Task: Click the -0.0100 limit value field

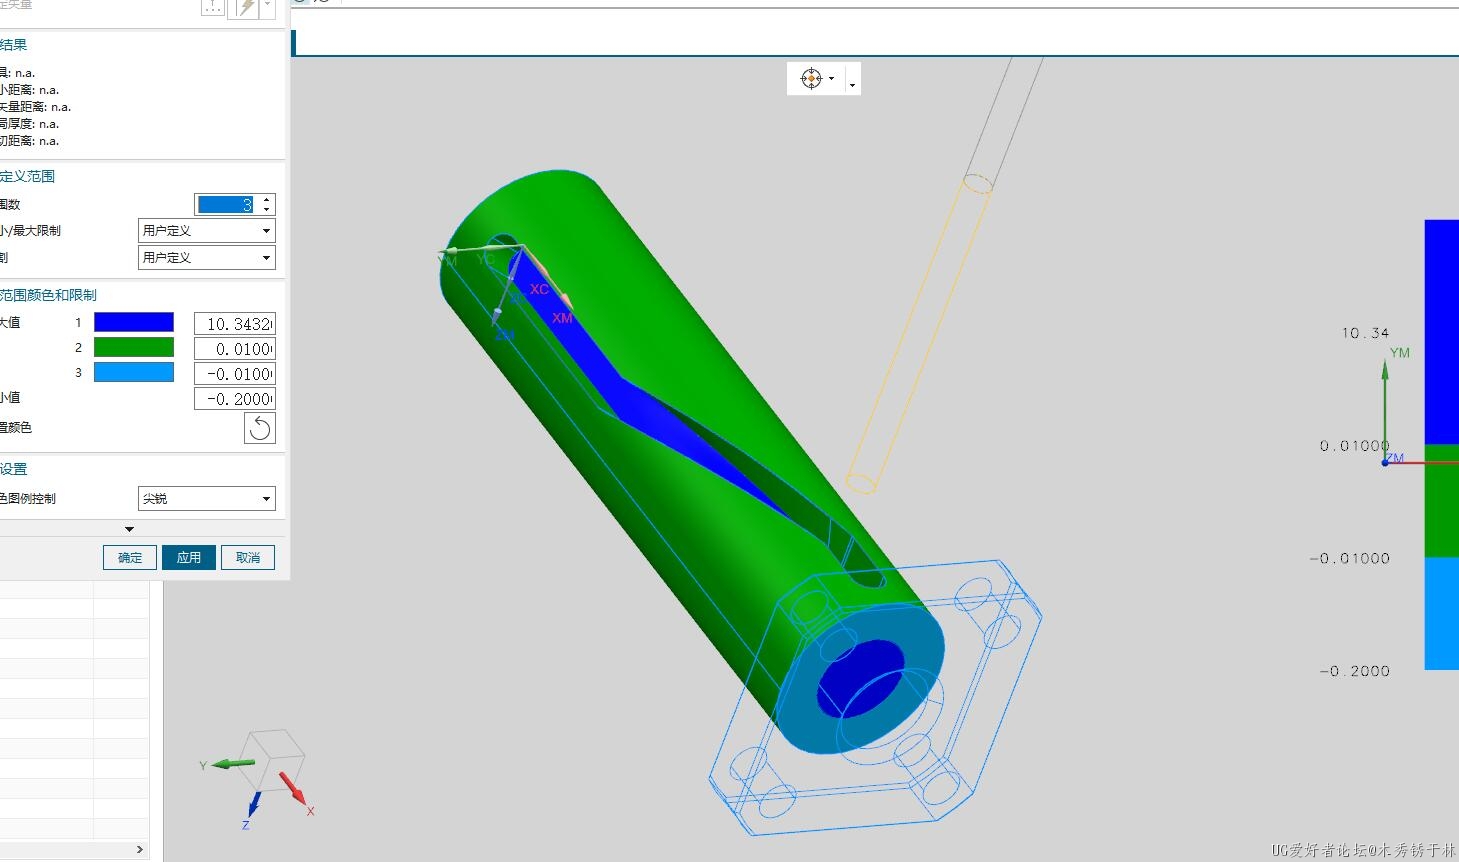Action: coord(235,374)
